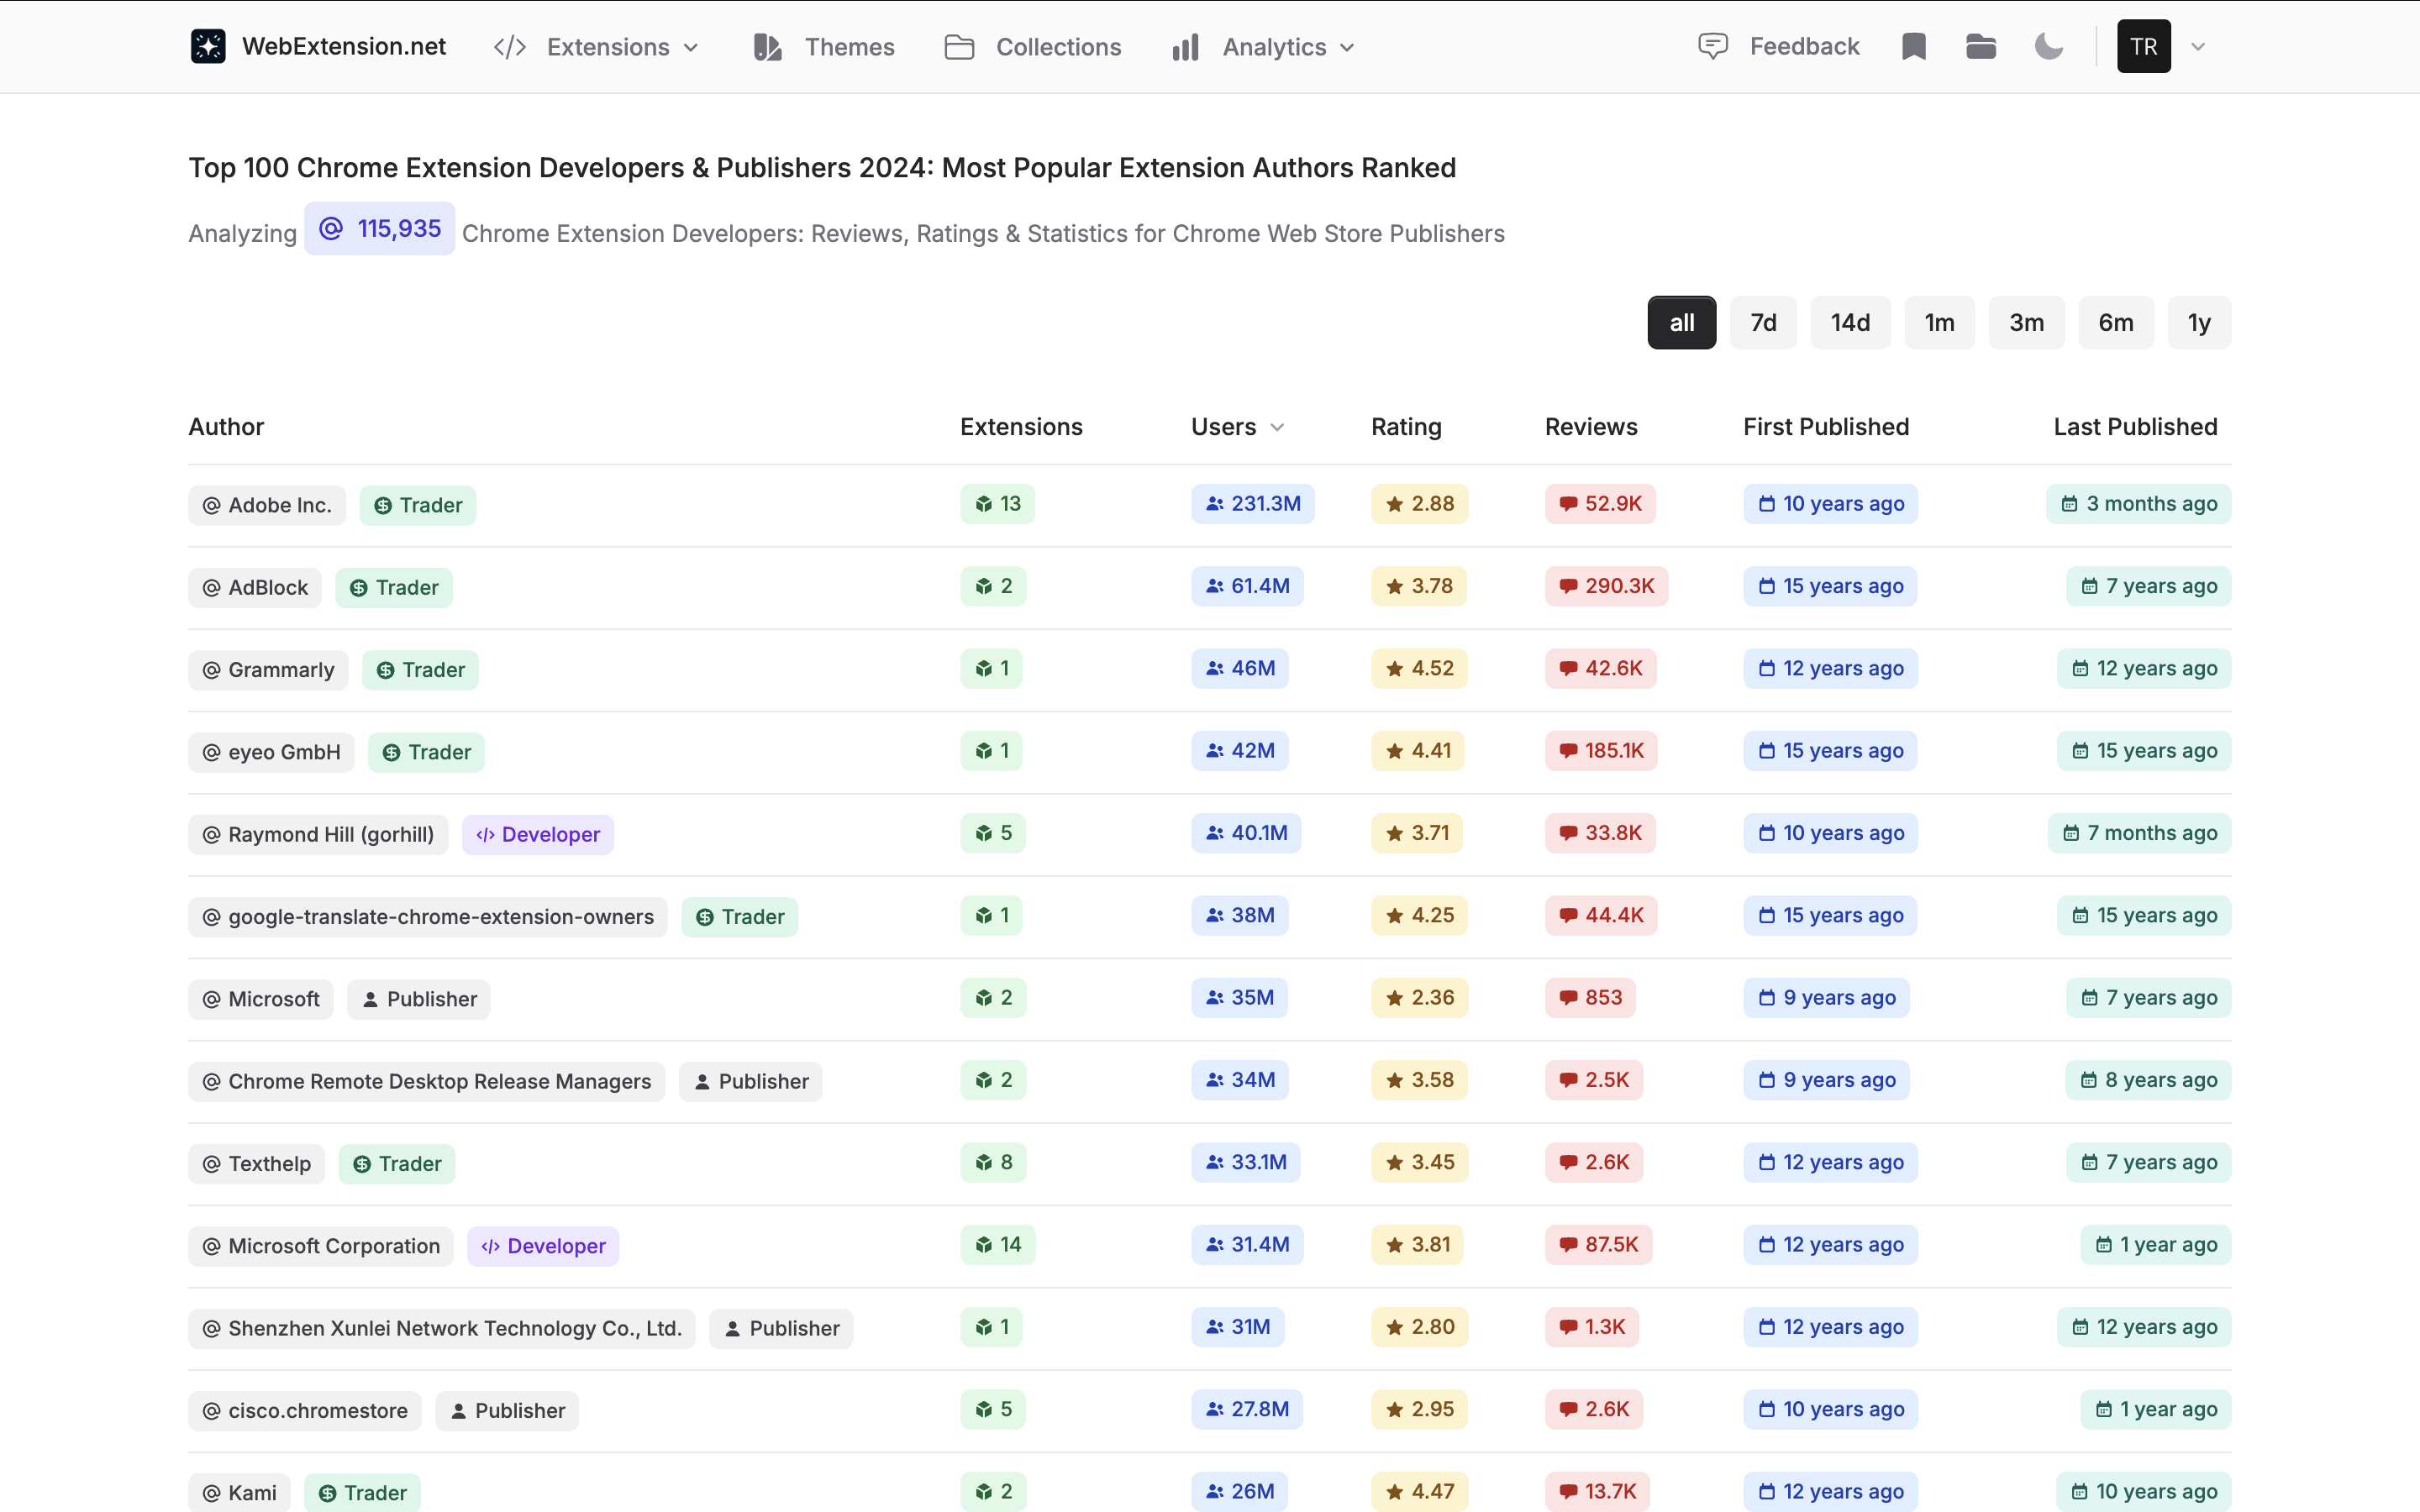Open the Collections menu item

click(x=1059, y=47)
